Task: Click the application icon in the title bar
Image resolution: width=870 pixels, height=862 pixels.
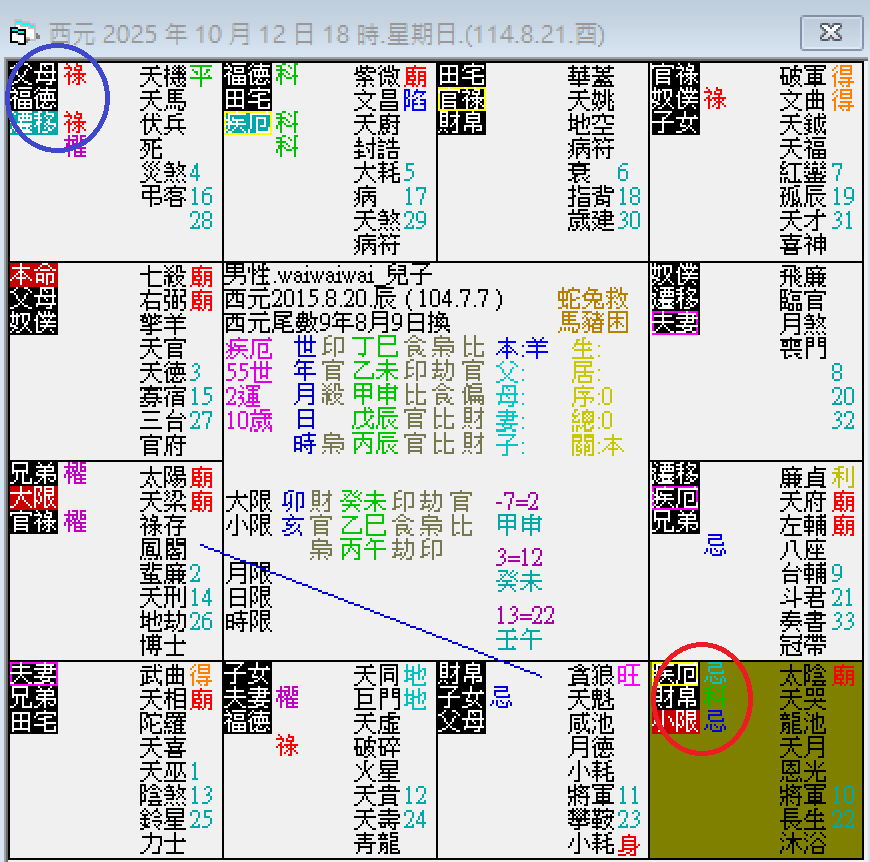Action: pos(22,31)
